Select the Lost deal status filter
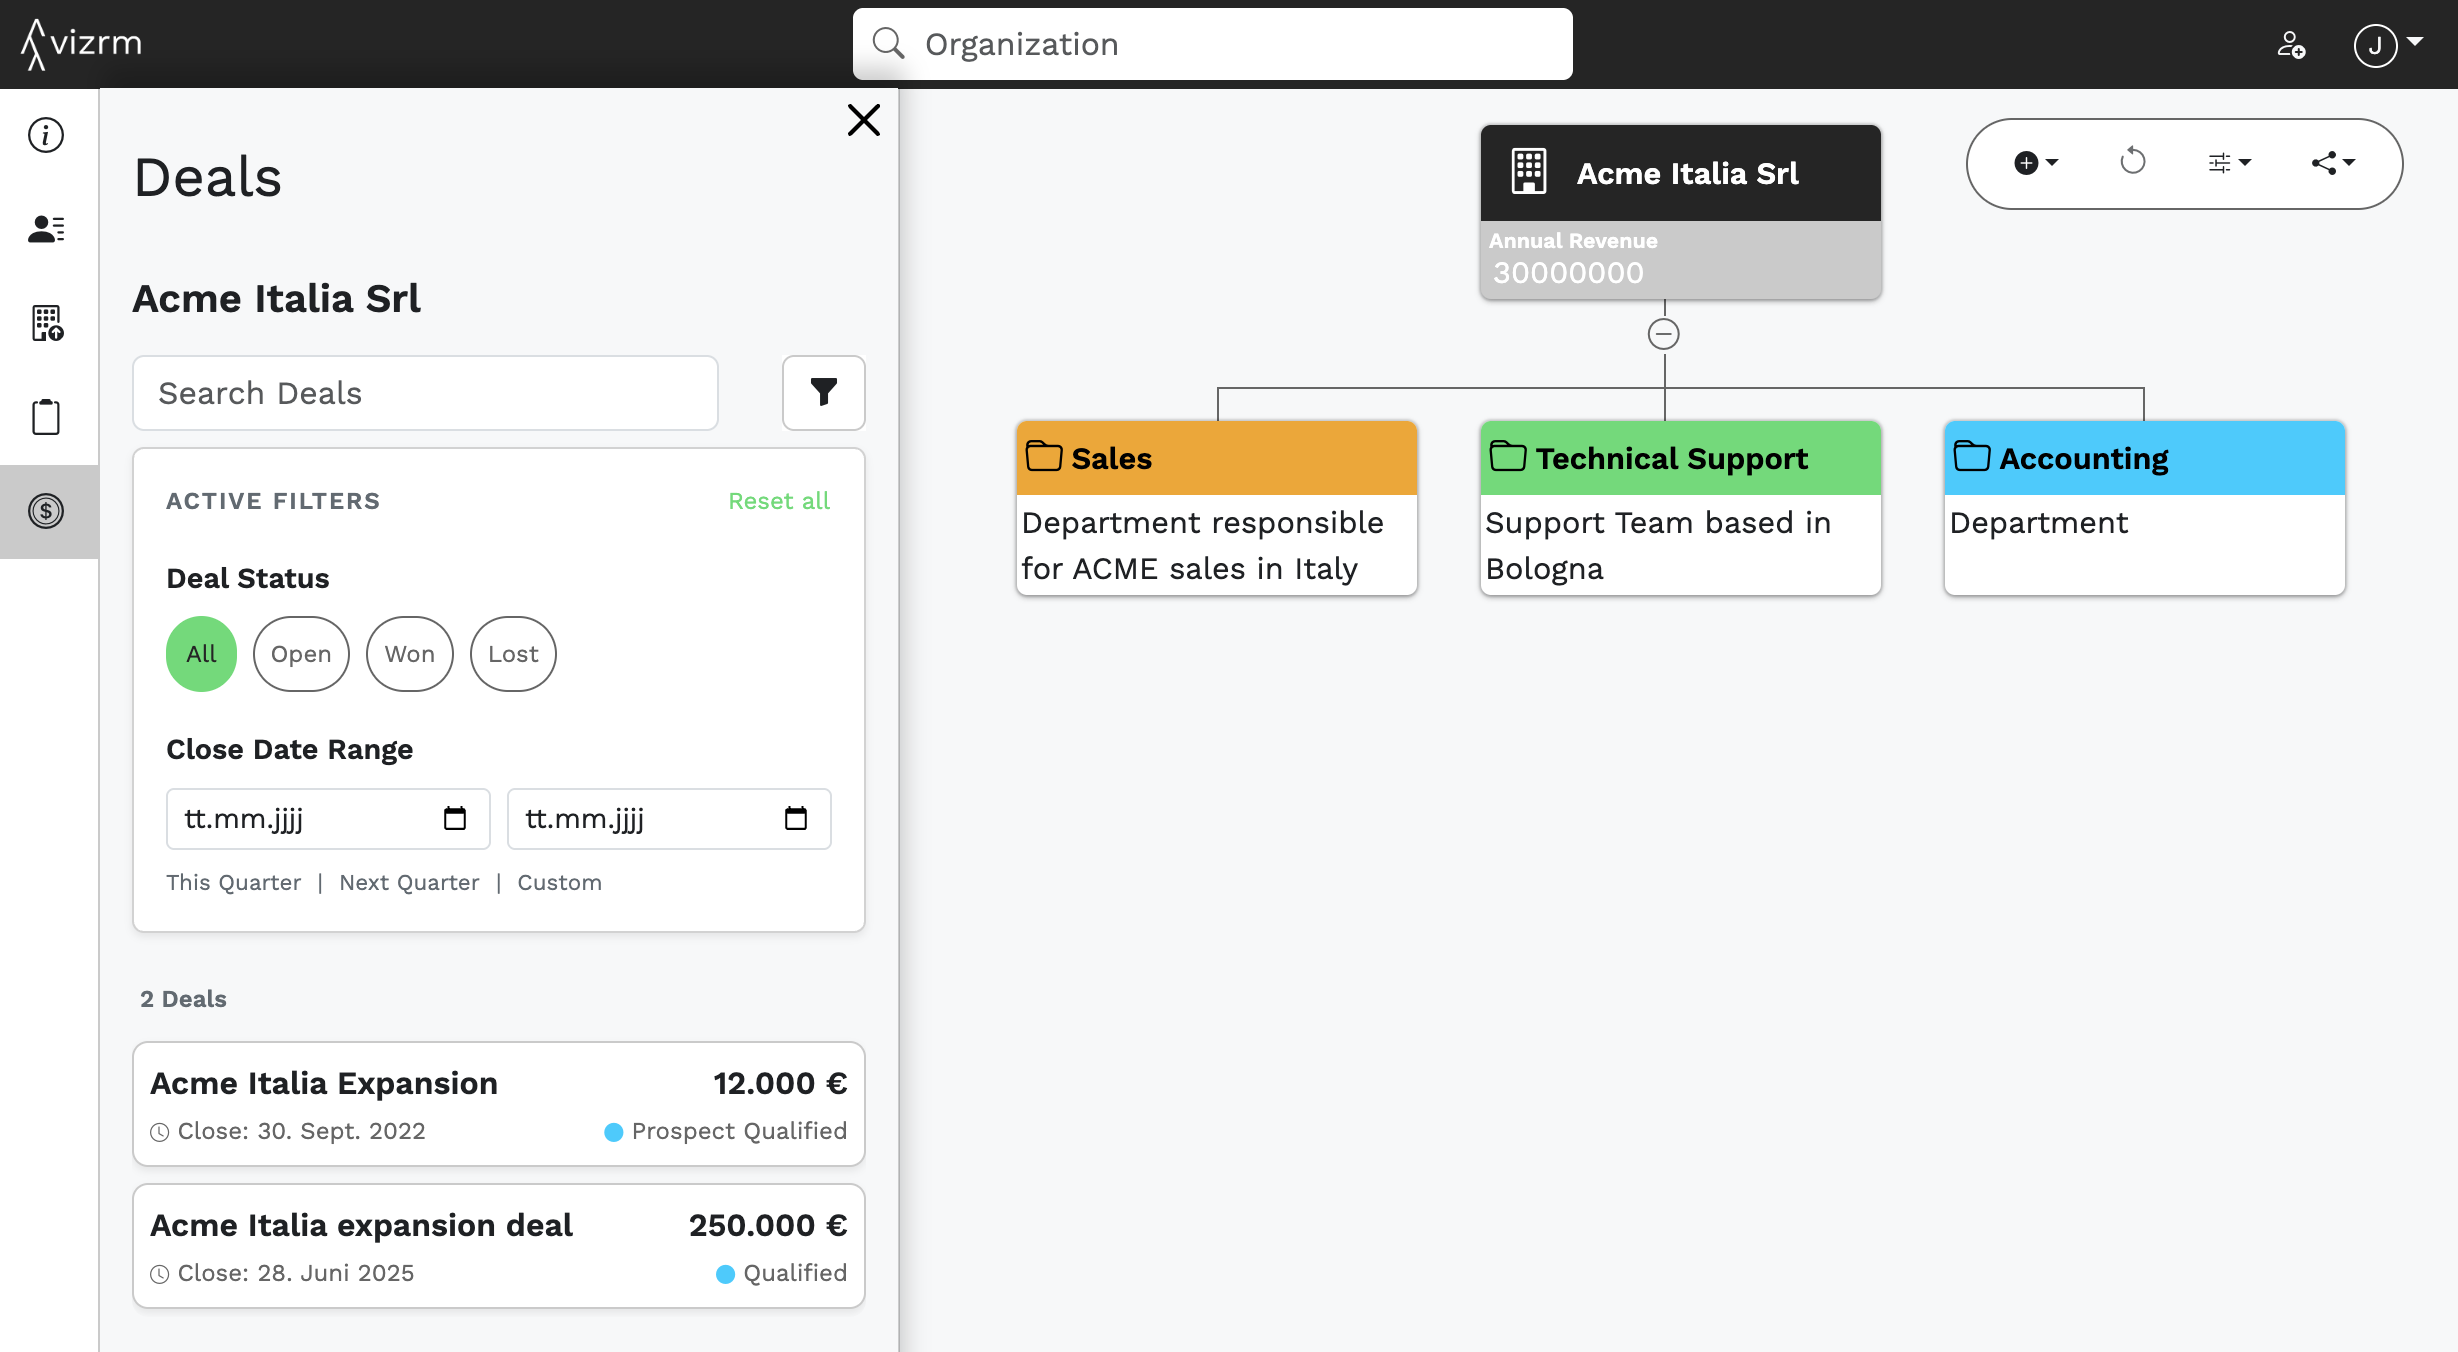This screenshot has width=2458, height=1352. click(513, 654)
